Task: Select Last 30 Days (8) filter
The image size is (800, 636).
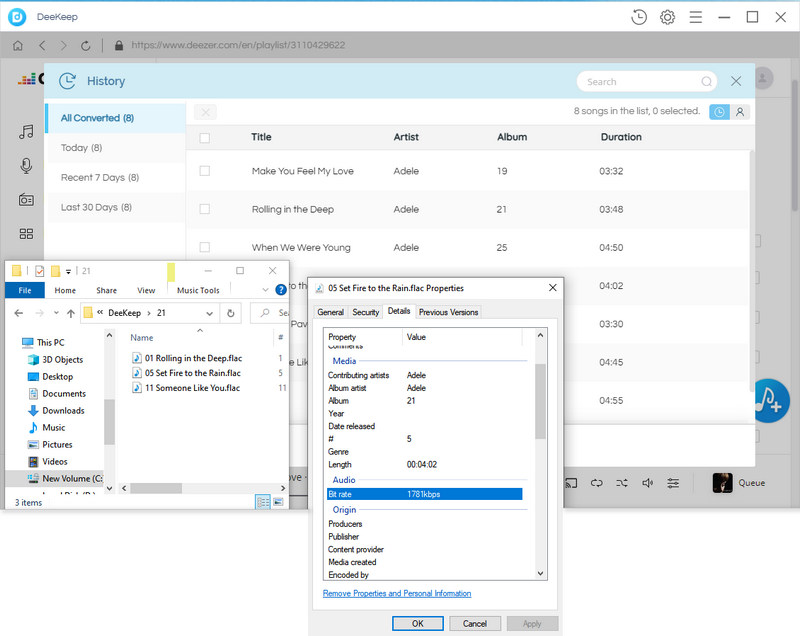Action: [116, 207]
